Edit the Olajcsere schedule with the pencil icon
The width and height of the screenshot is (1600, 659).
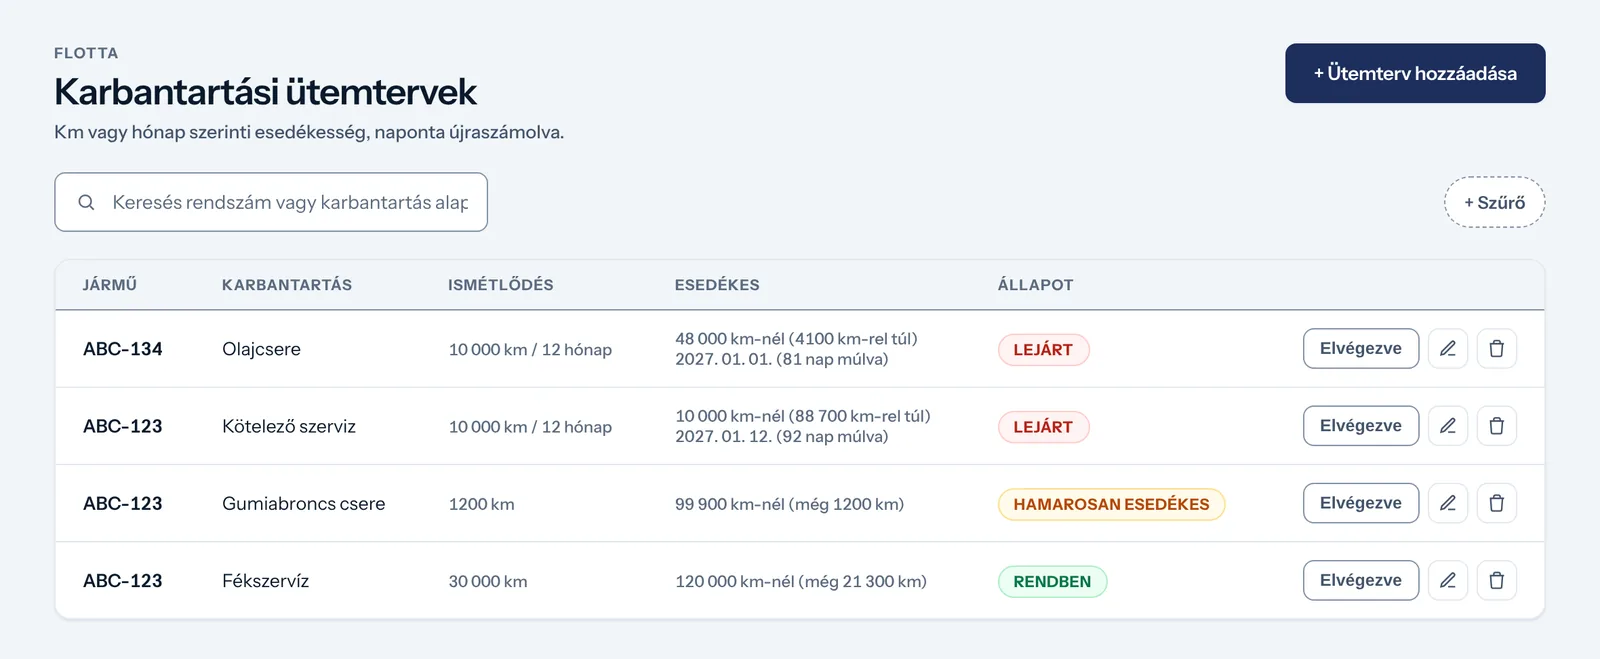[x=1447, y=349]
